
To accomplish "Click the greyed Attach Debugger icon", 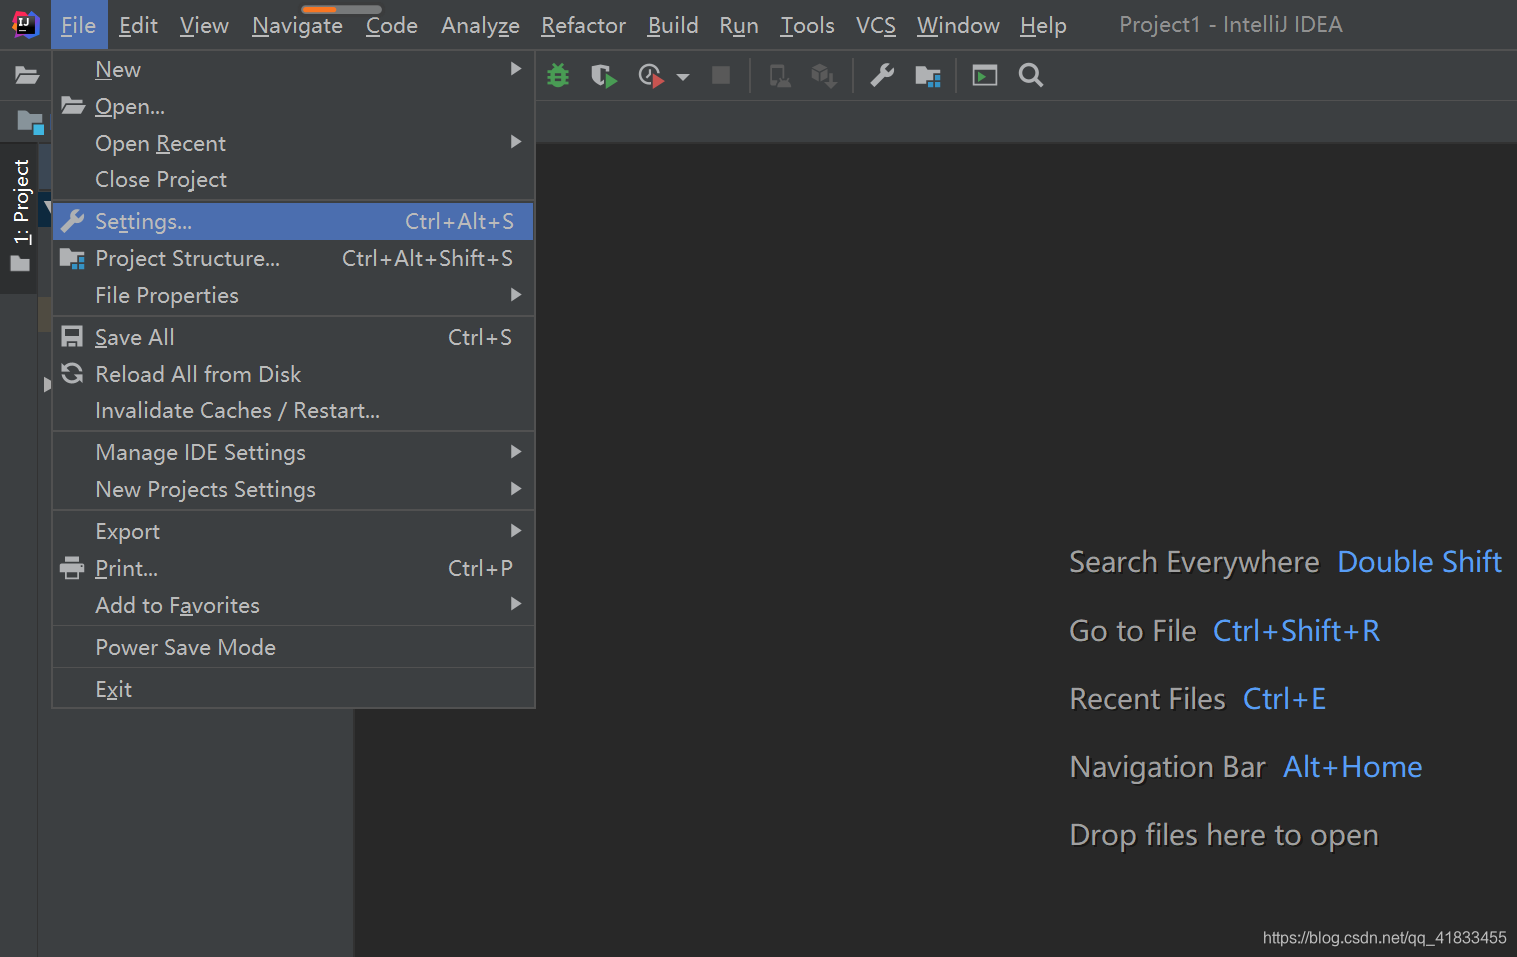I will [780, 75].
